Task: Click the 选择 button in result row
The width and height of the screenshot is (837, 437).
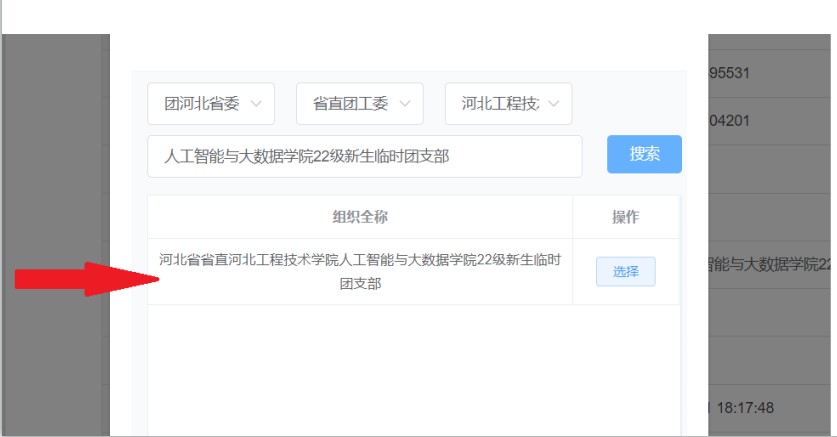Action: [x=625, y=272]
